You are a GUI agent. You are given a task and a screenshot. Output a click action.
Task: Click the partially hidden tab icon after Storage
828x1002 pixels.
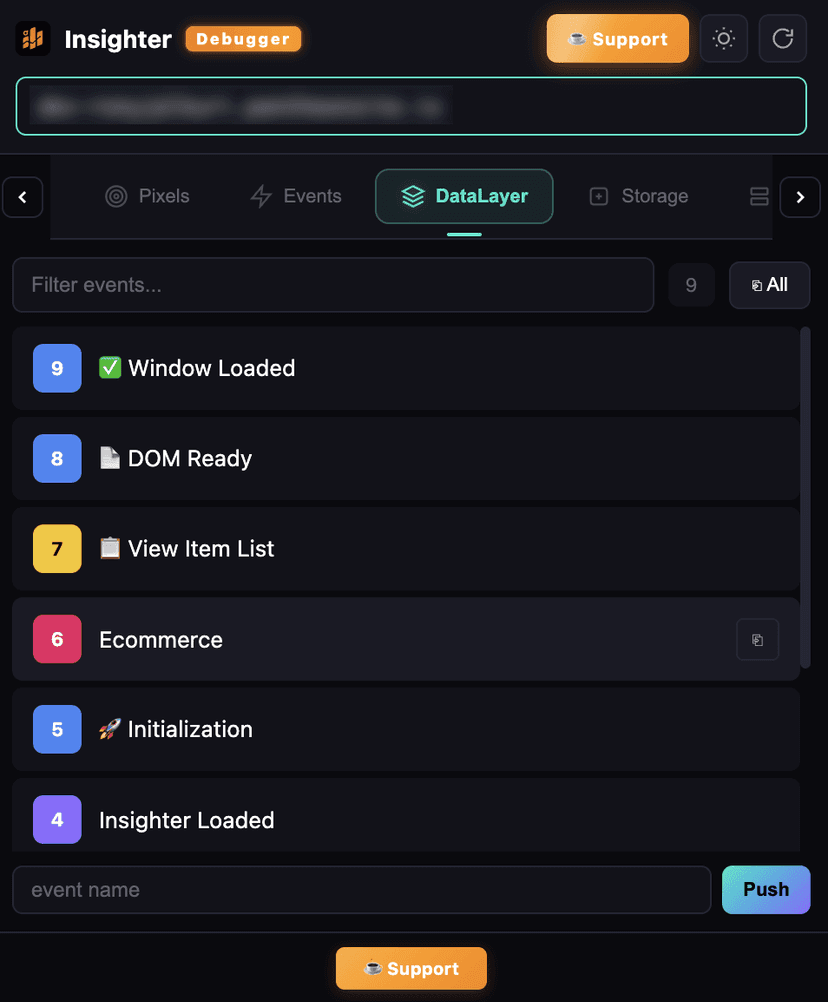[x=759, y=196]
